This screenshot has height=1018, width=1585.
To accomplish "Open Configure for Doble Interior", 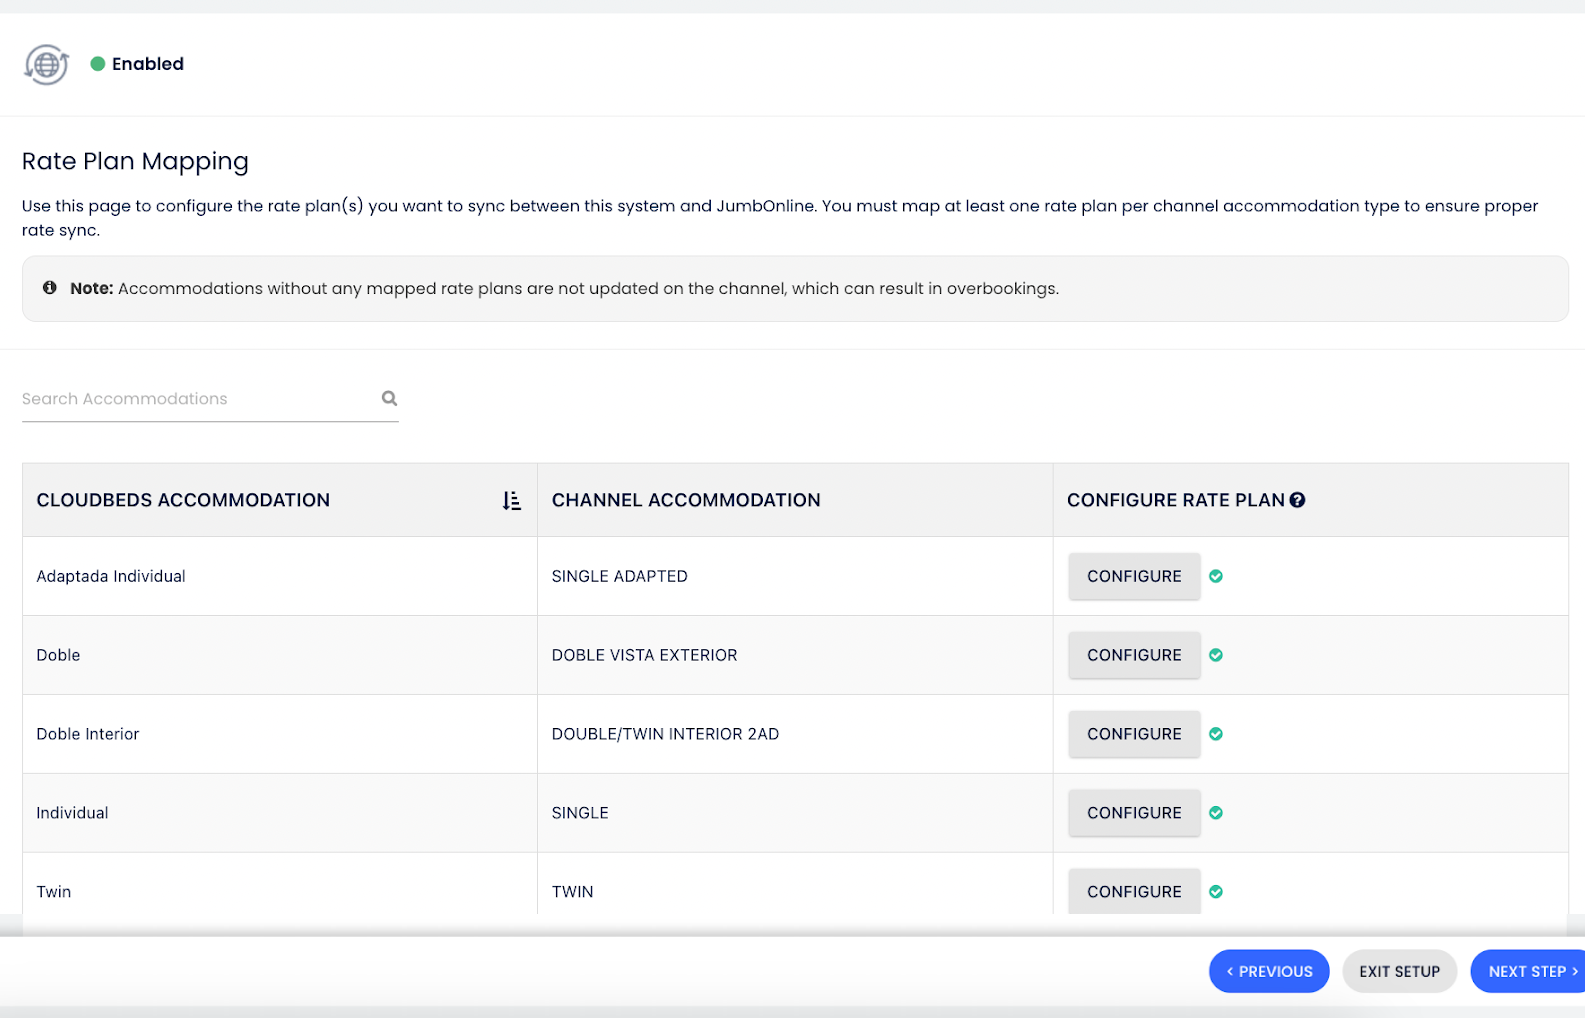I will 1134,734.
